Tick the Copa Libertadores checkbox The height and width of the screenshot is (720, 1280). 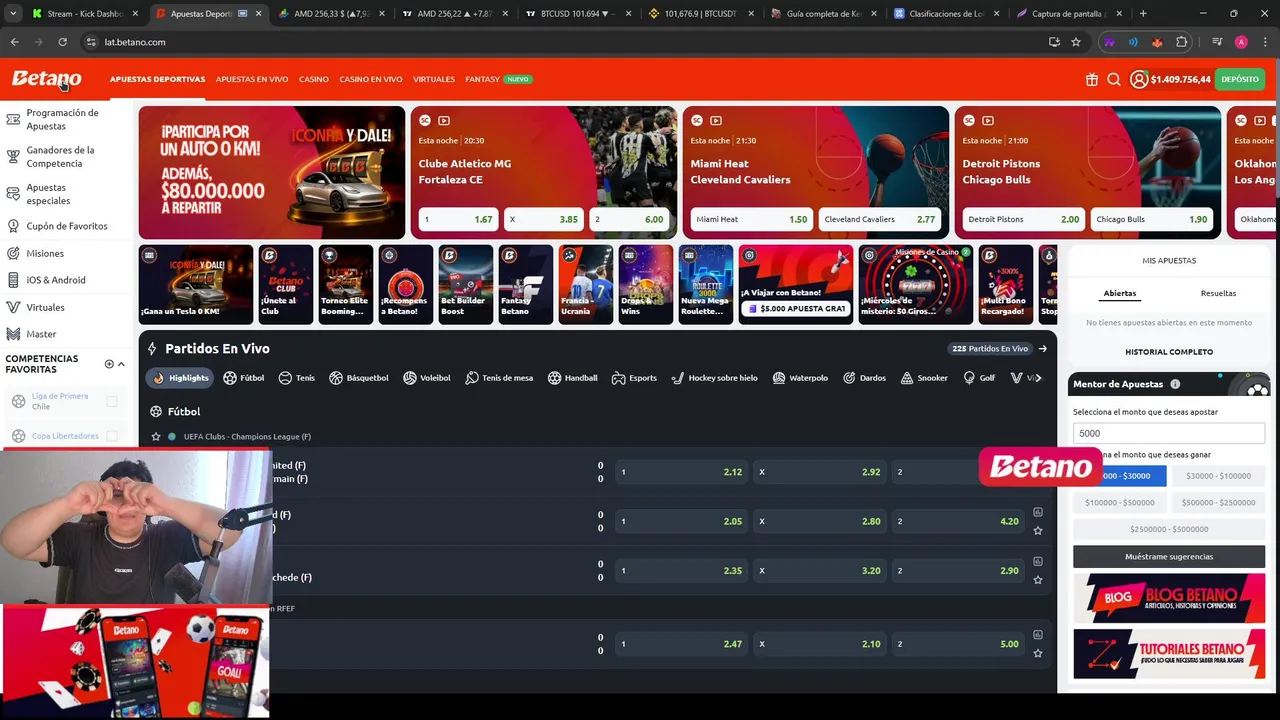tap(112, 436)
